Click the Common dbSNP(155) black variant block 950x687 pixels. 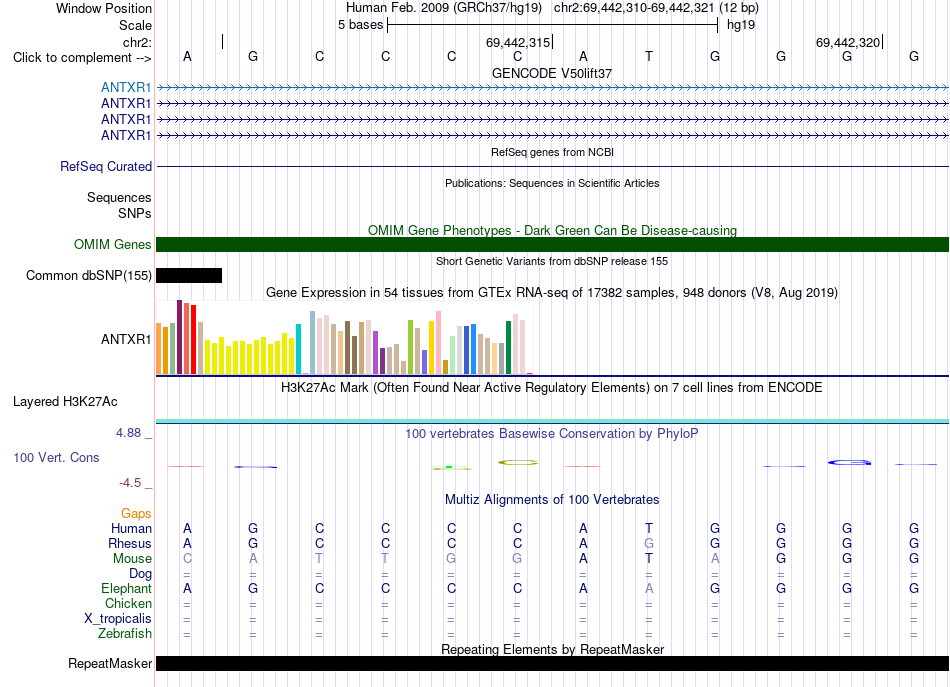(x=189, y=276)
